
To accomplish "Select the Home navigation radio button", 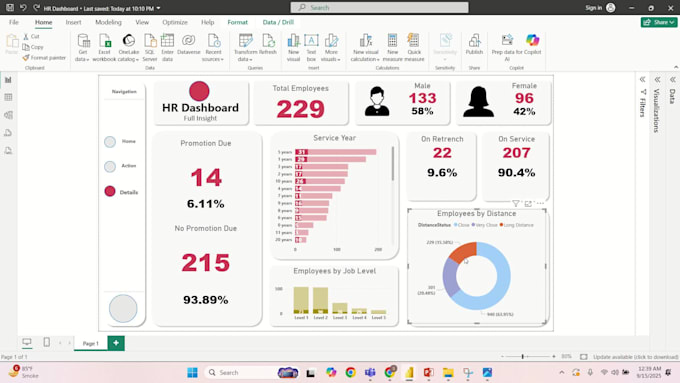I will coord(110,142).
